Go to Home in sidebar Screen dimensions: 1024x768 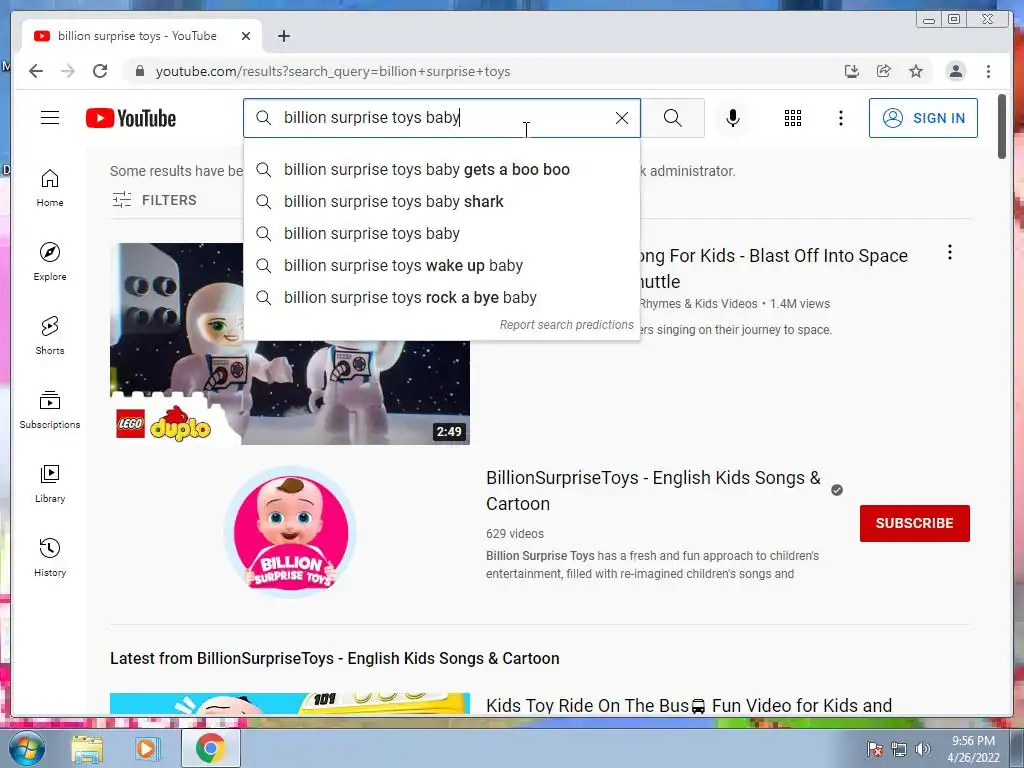50,188
